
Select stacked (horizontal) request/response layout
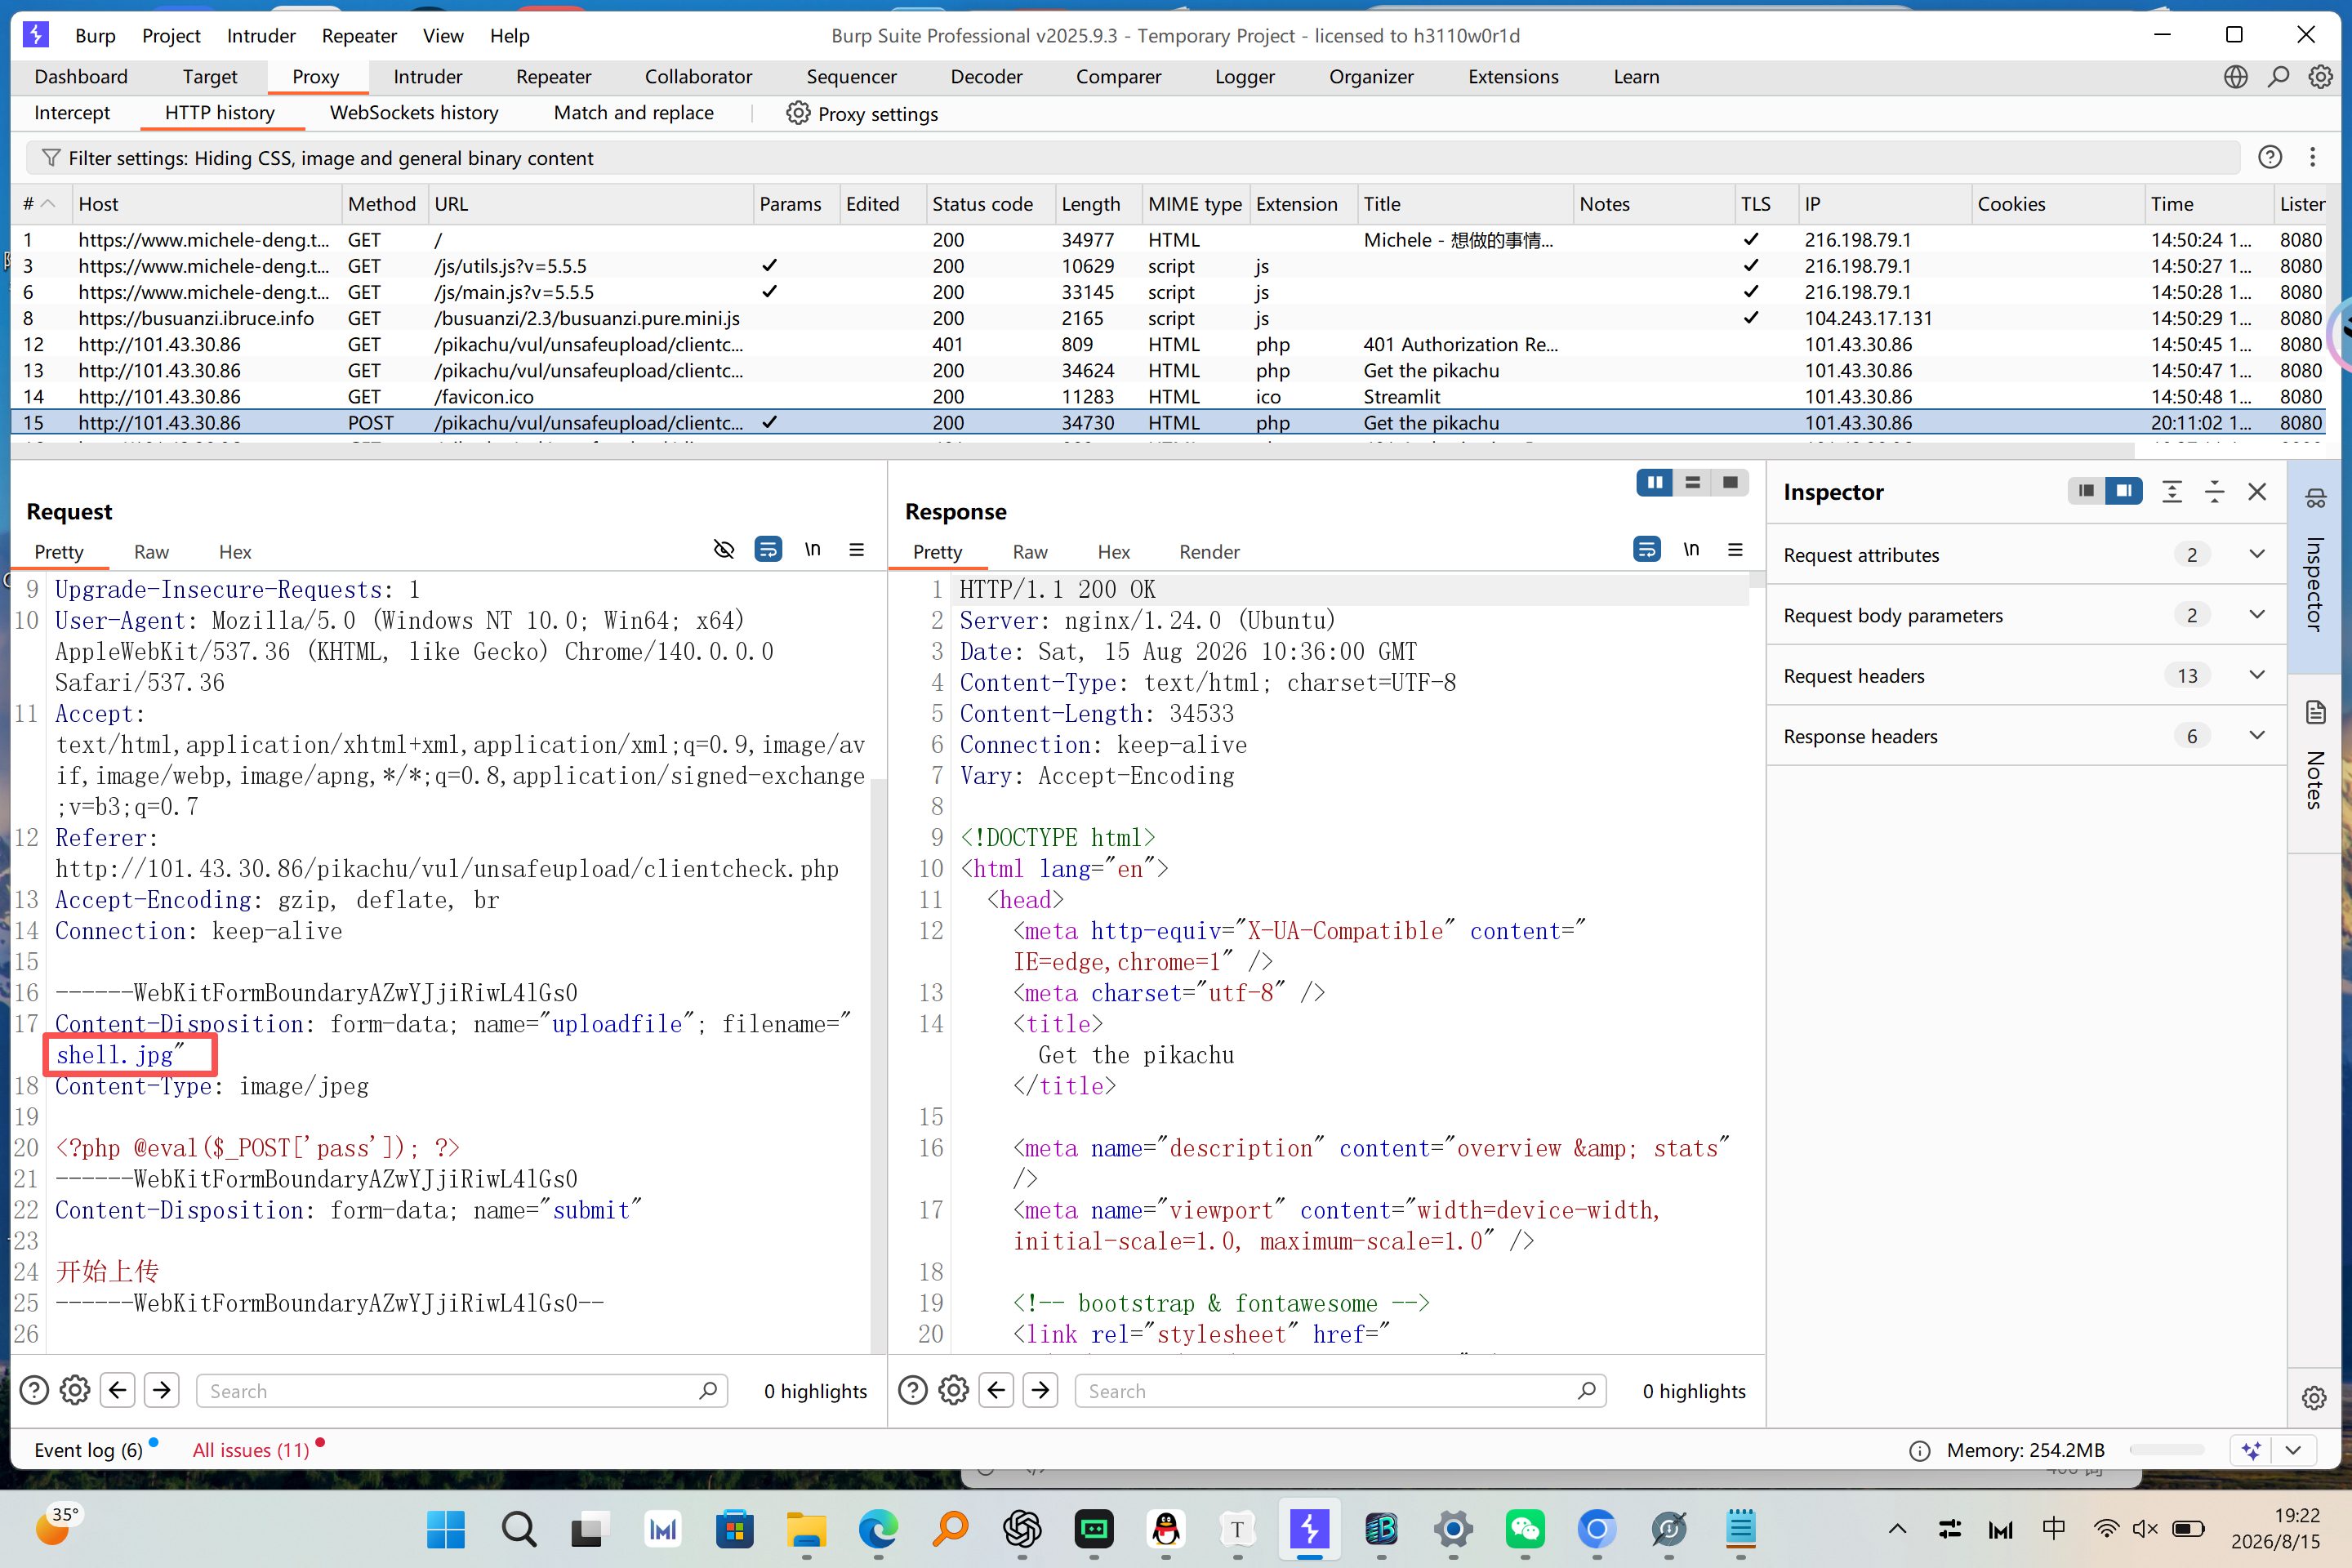point(1692,483)
